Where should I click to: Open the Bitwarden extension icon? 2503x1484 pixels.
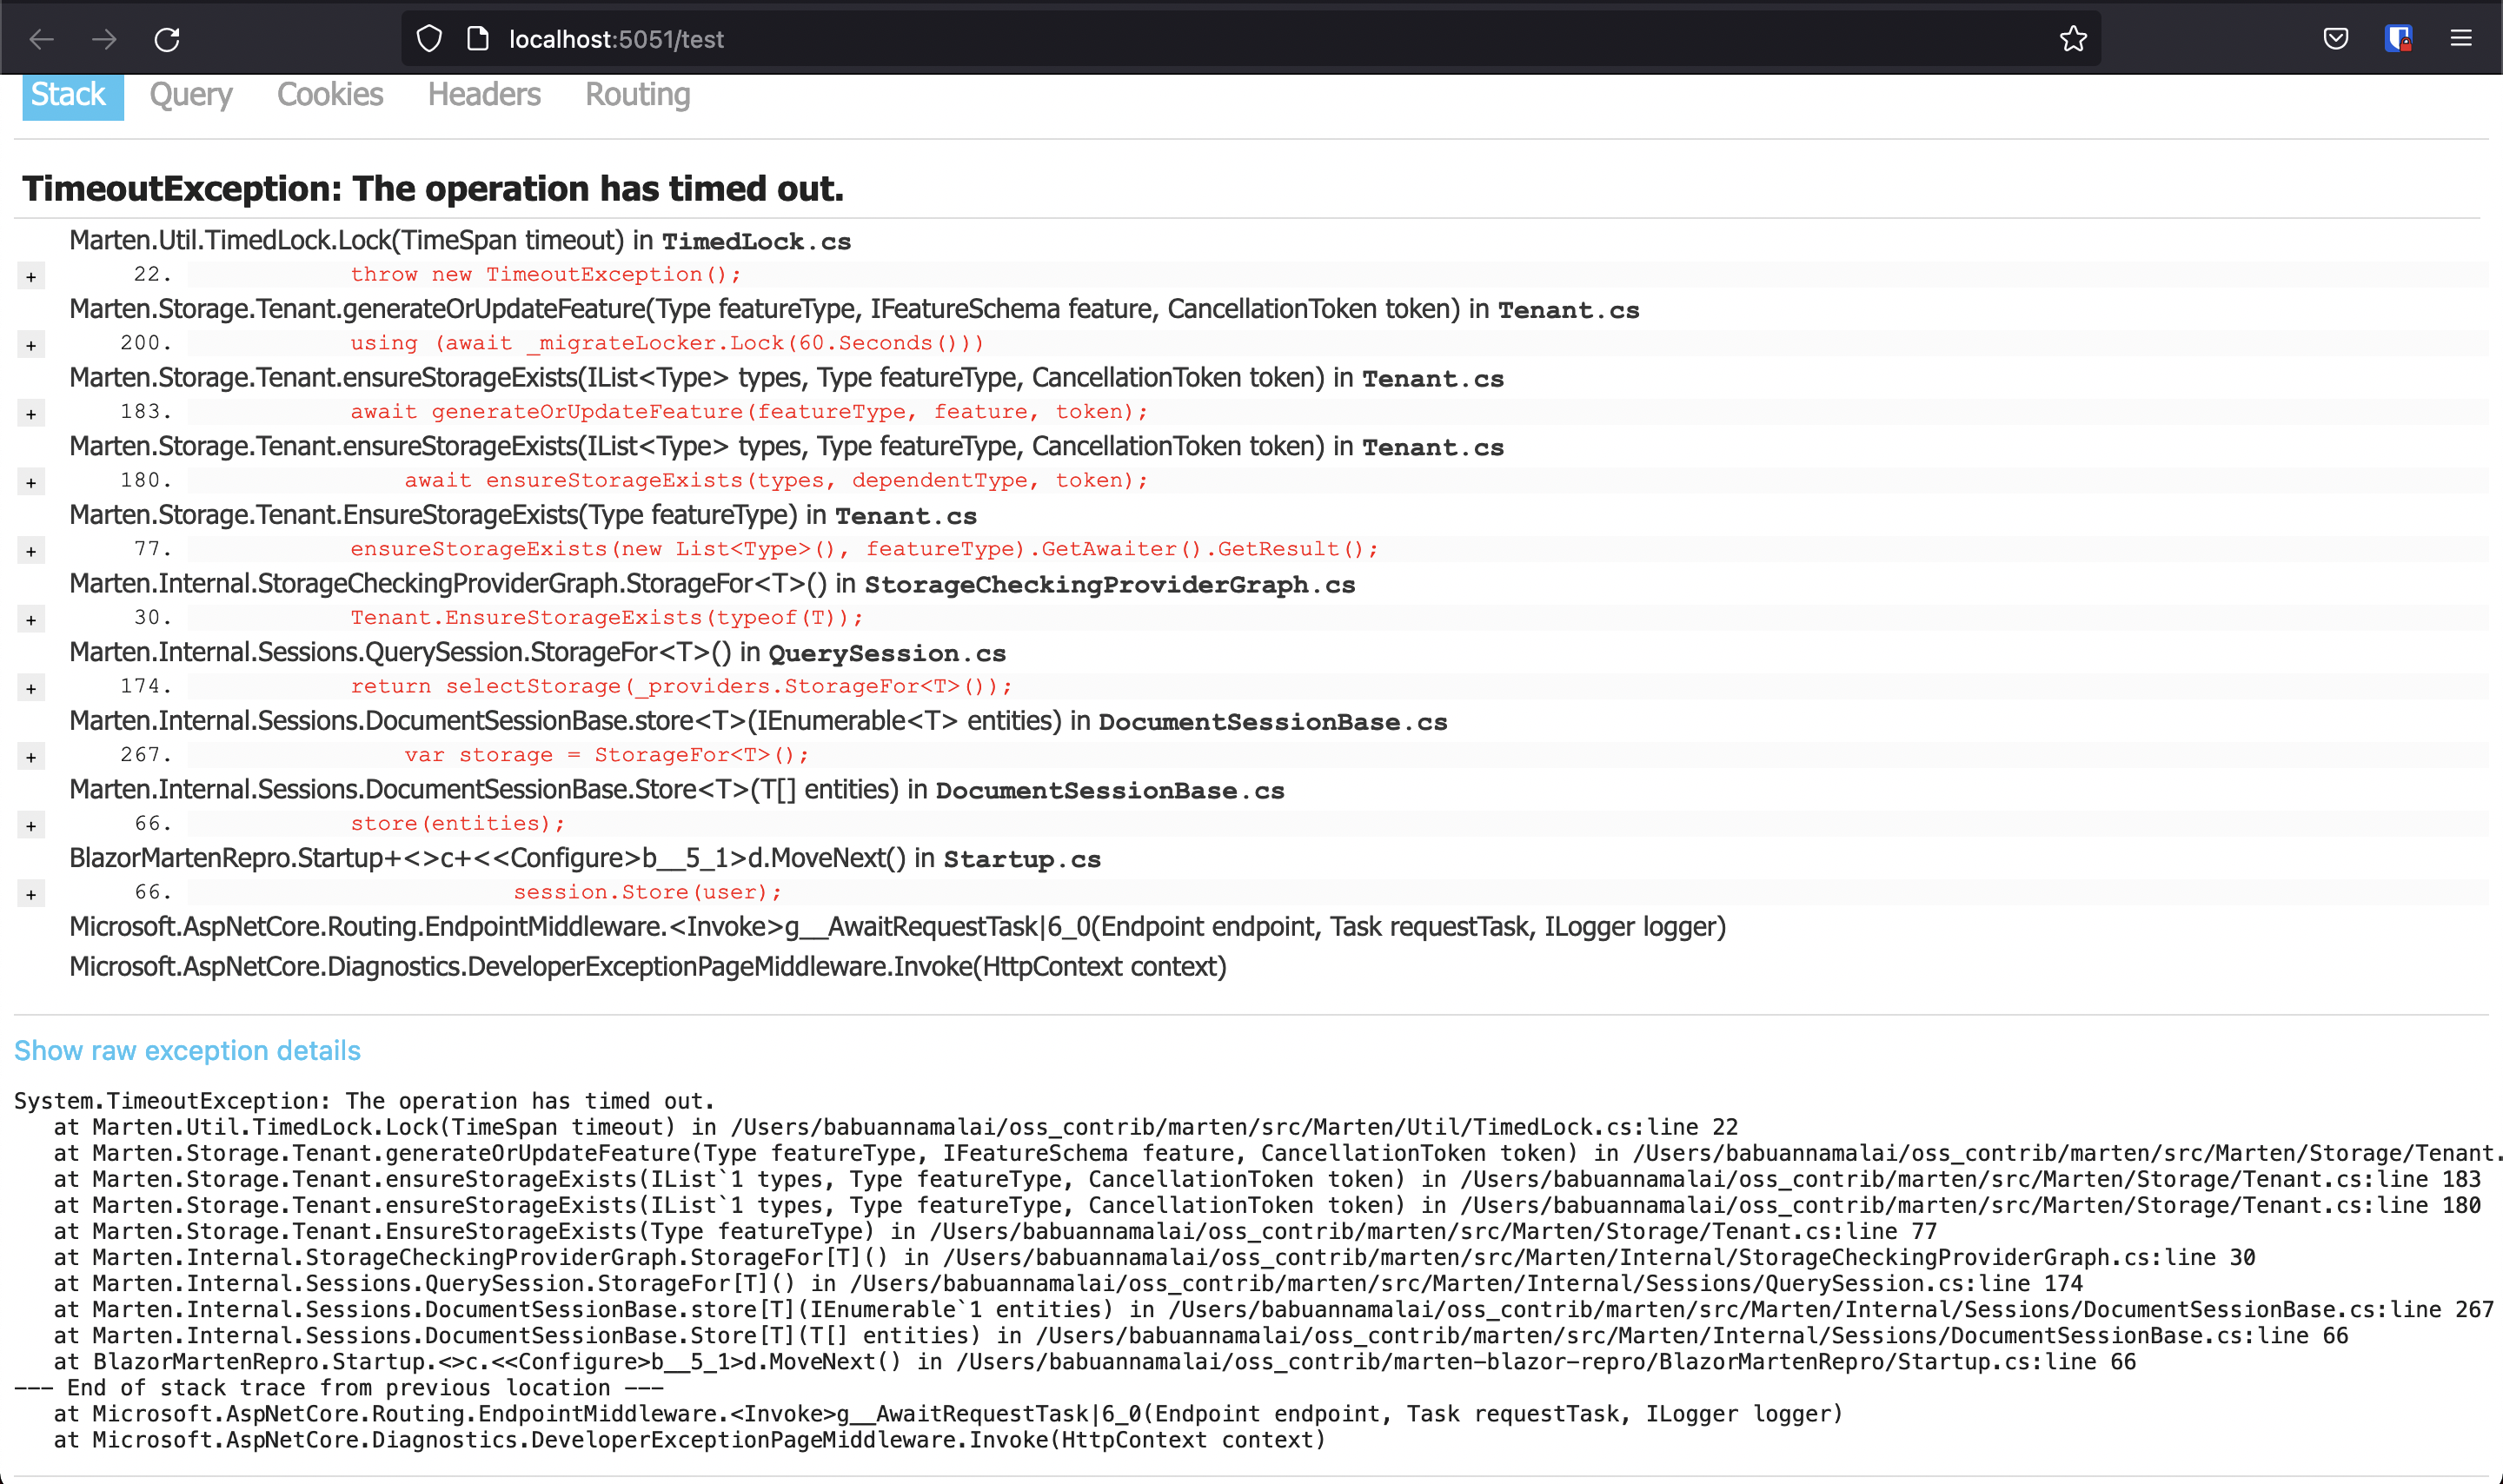(x=2398, y=39)
